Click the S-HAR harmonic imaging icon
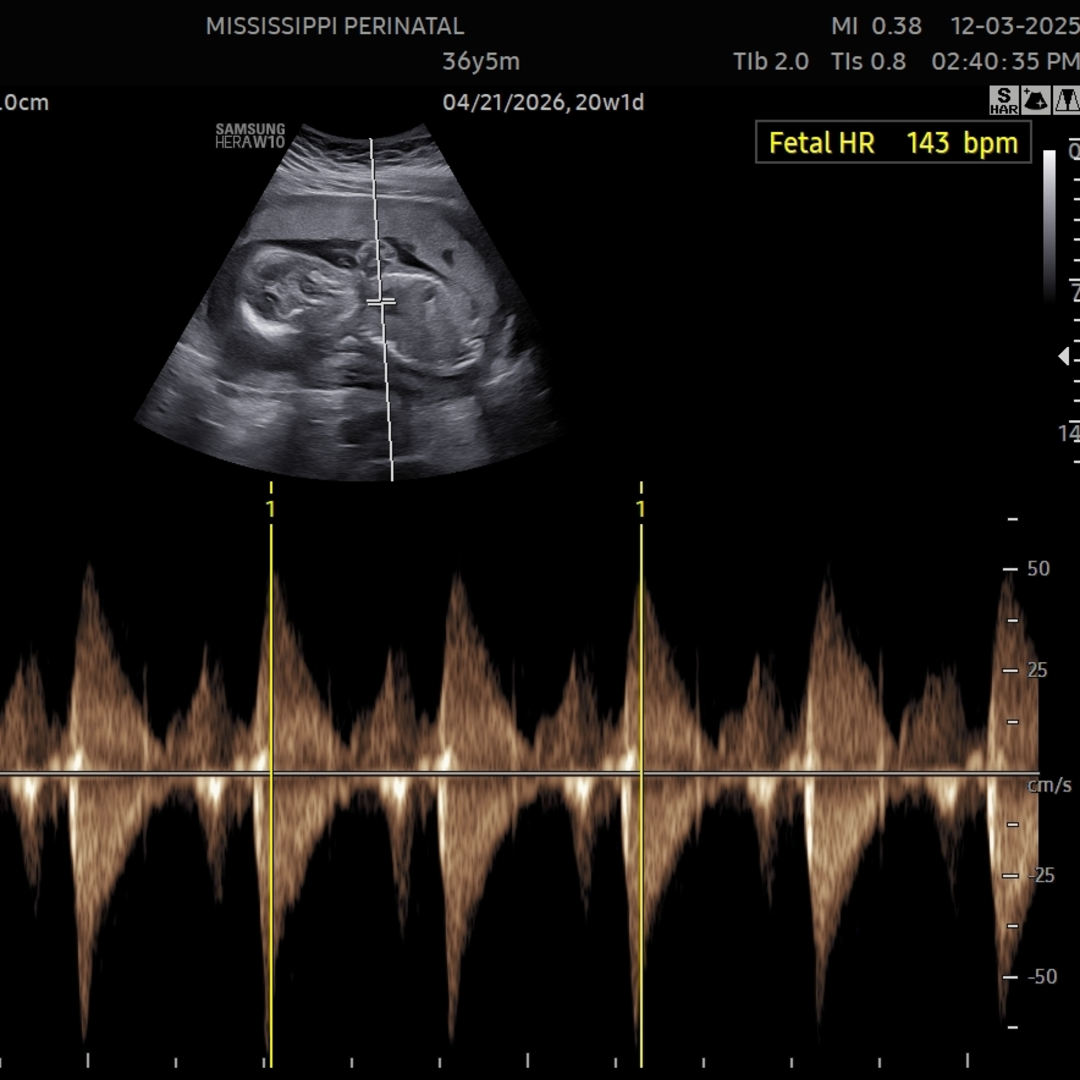This screenshot has width=1080, height=1080. pos(1004,100)
